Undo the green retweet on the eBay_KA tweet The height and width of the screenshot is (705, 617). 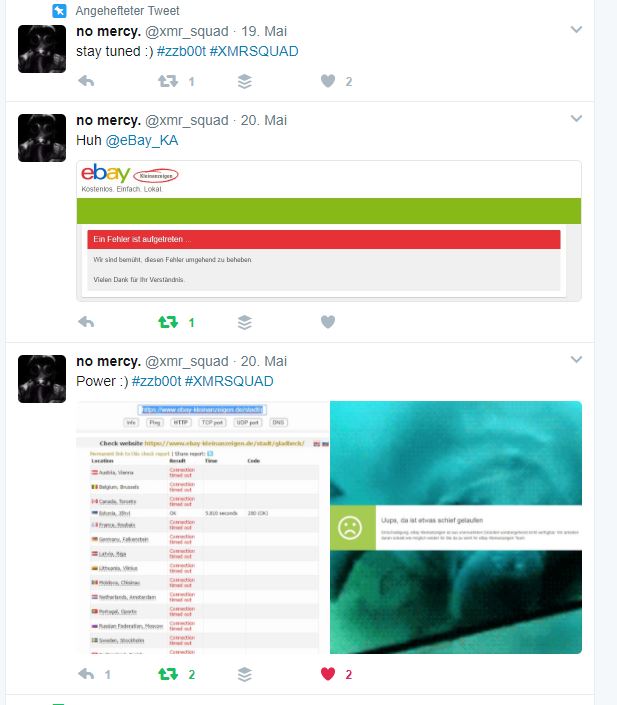[x=168, y=322]
